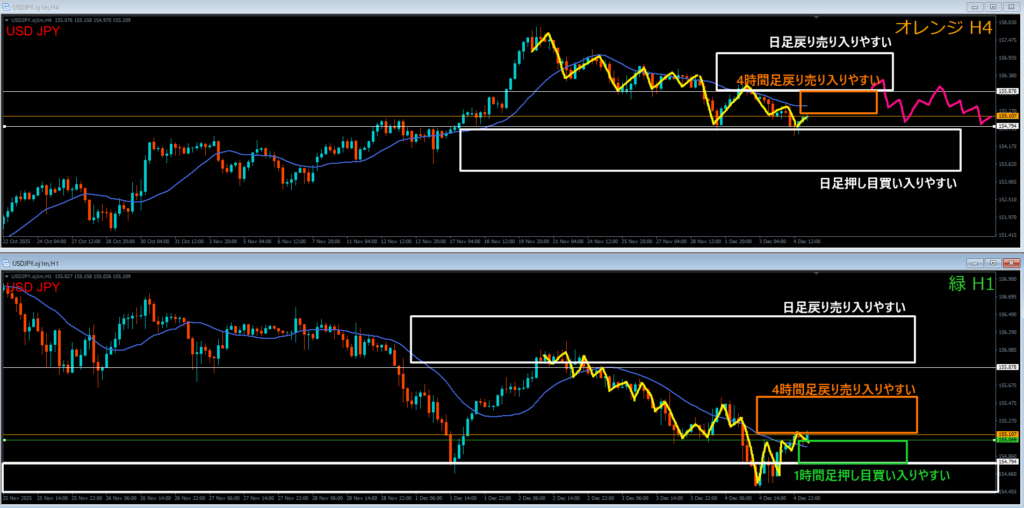Restore the USDJPY H4 chart window
Screen dimensions: 1024x508
click(993, 7)
